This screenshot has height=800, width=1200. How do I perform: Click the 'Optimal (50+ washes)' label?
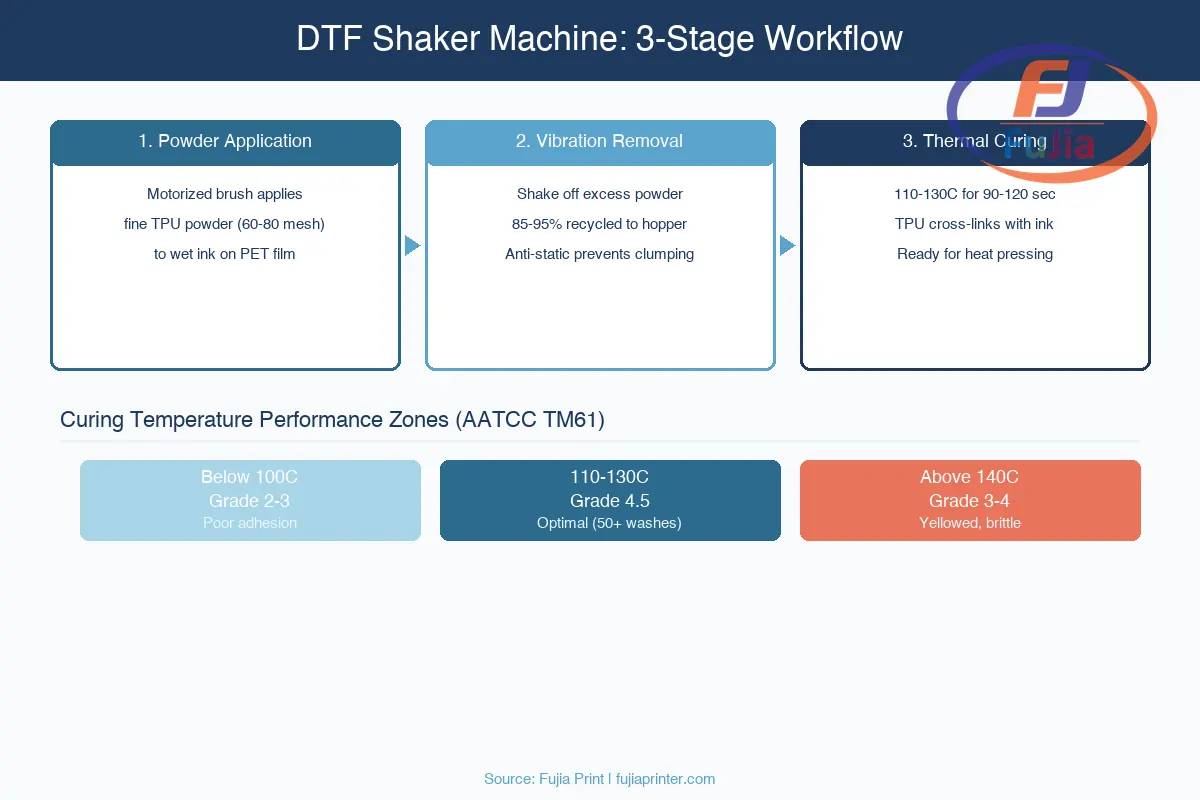click(610, 523)
